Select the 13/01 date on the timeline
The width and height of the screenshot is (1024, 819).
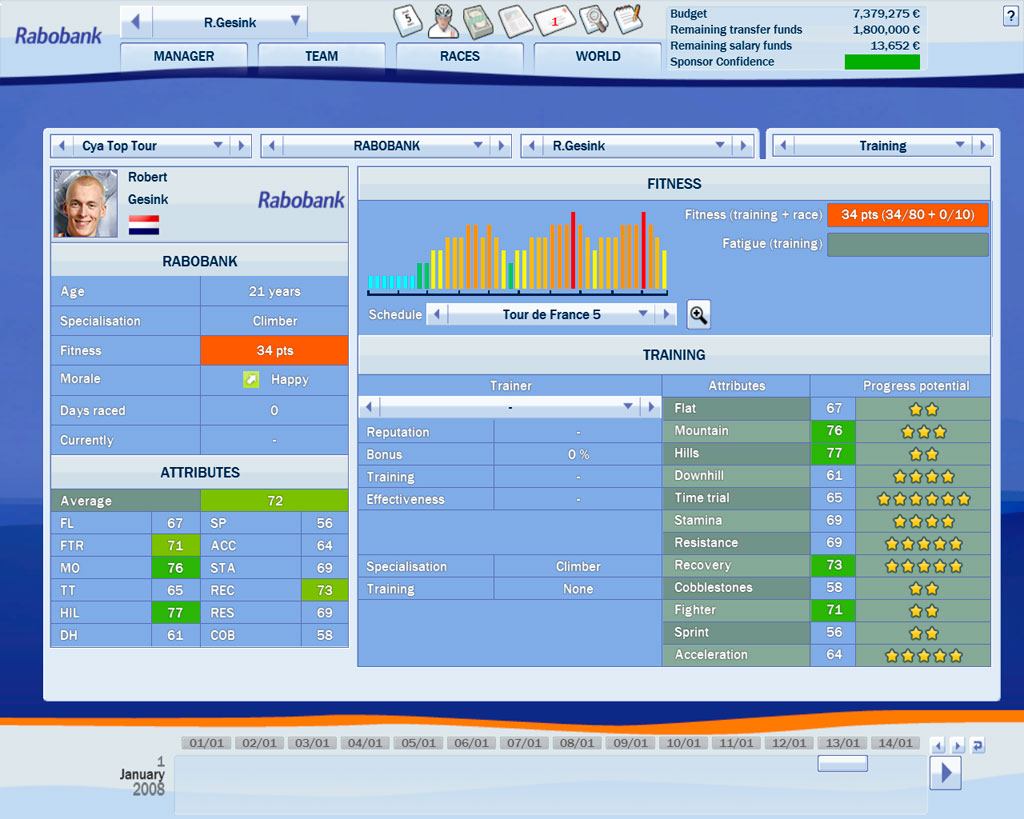(x=841, y=743)
